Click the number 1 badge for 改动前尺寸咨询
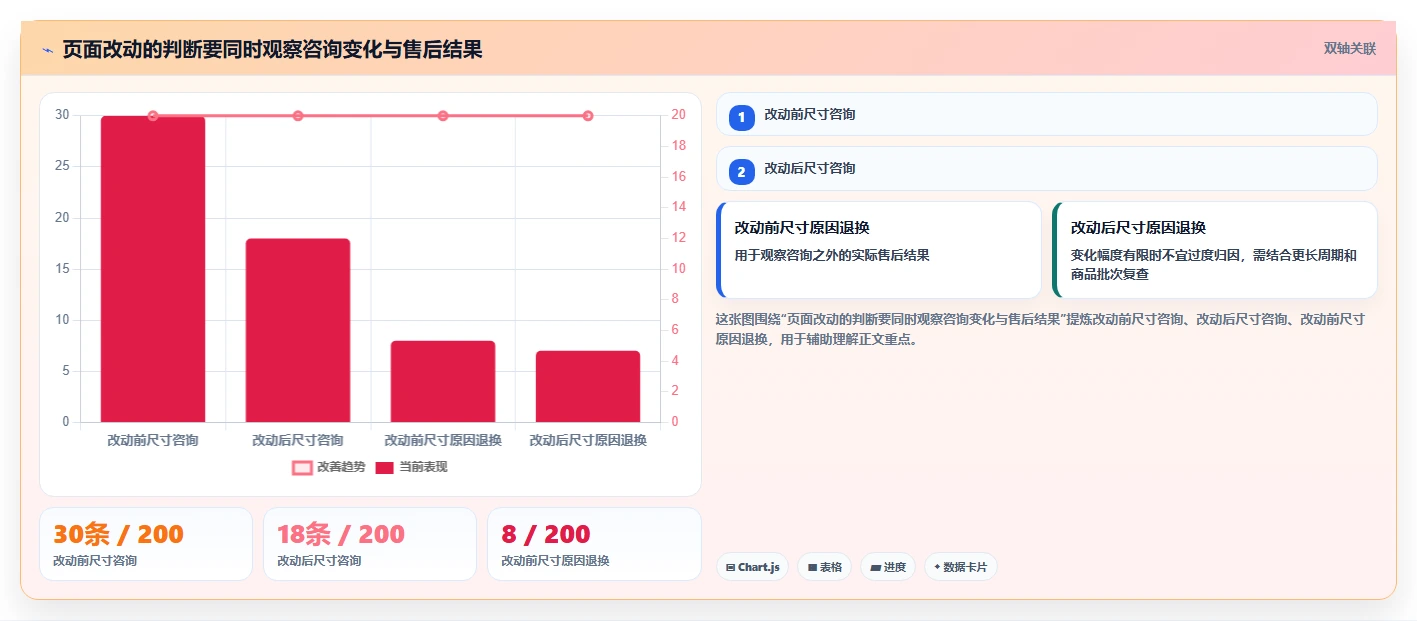 click(x=741, y=118)
